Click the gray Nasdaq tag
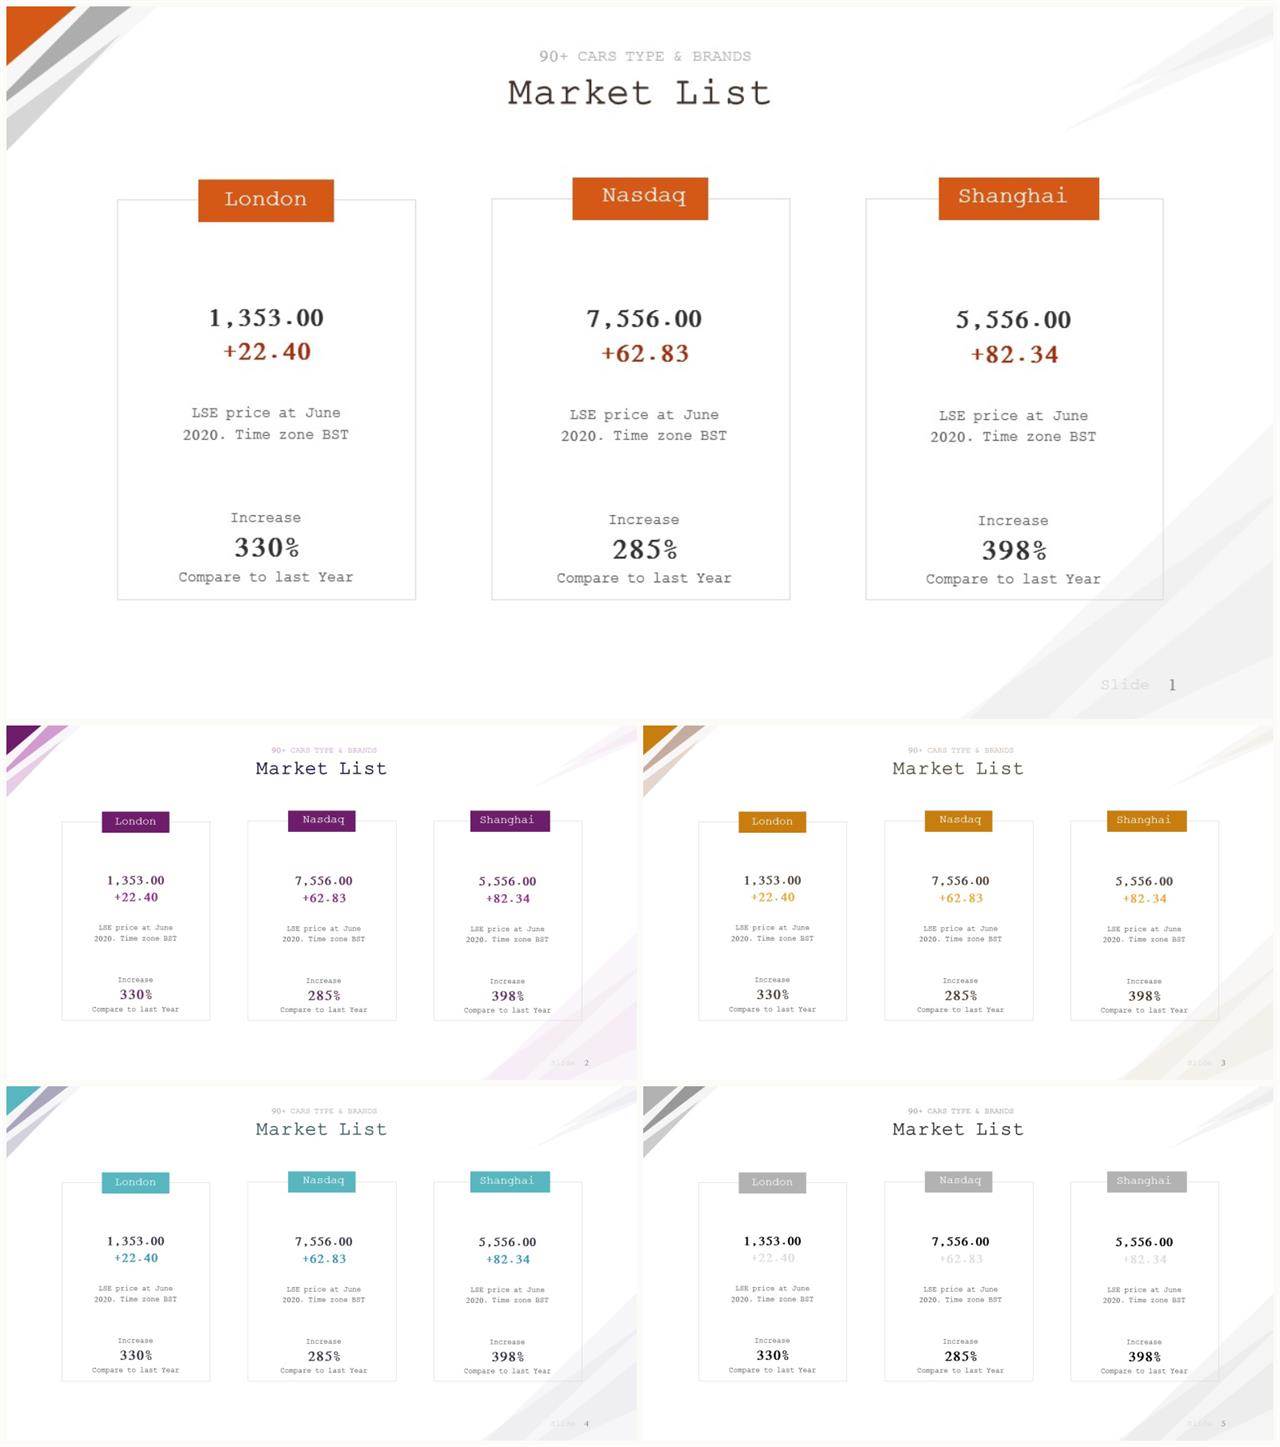This screenshot has height=1447, width=1280. pyautogui.click(x=960, y=1181)
